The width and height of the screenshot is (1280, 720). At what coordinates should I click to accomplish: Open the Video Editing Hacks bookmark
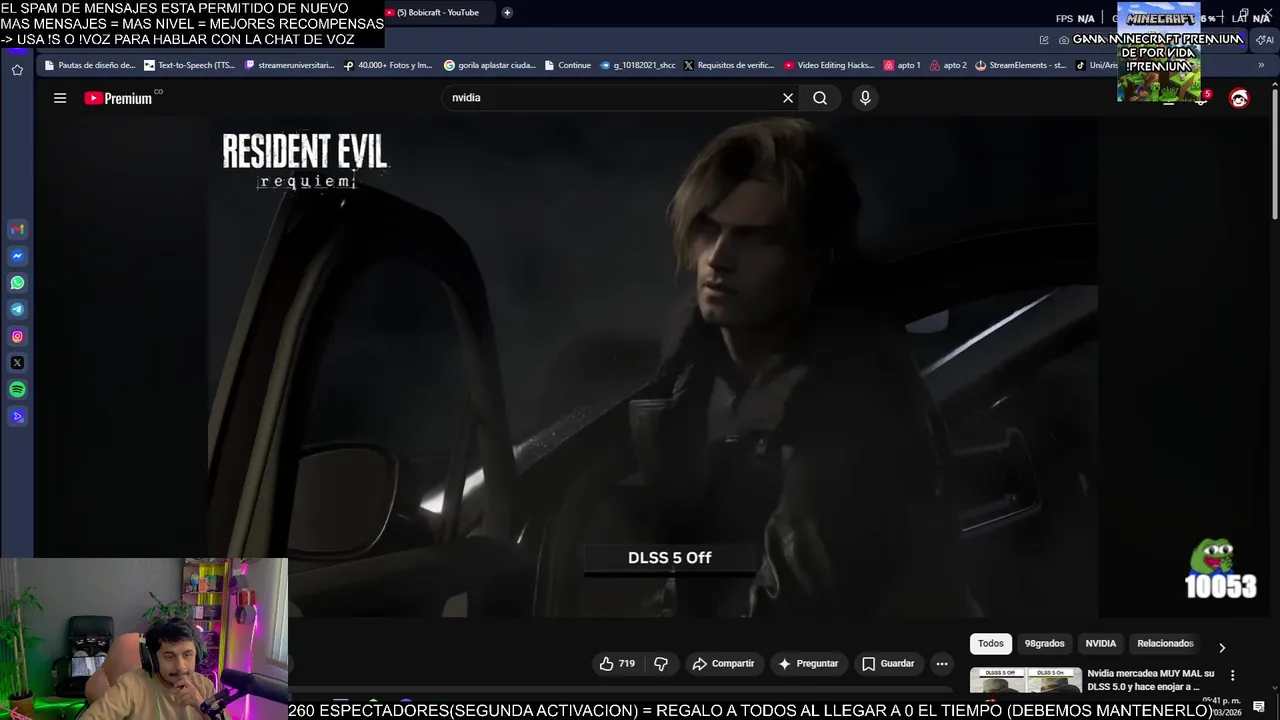[x=829, y=65]
